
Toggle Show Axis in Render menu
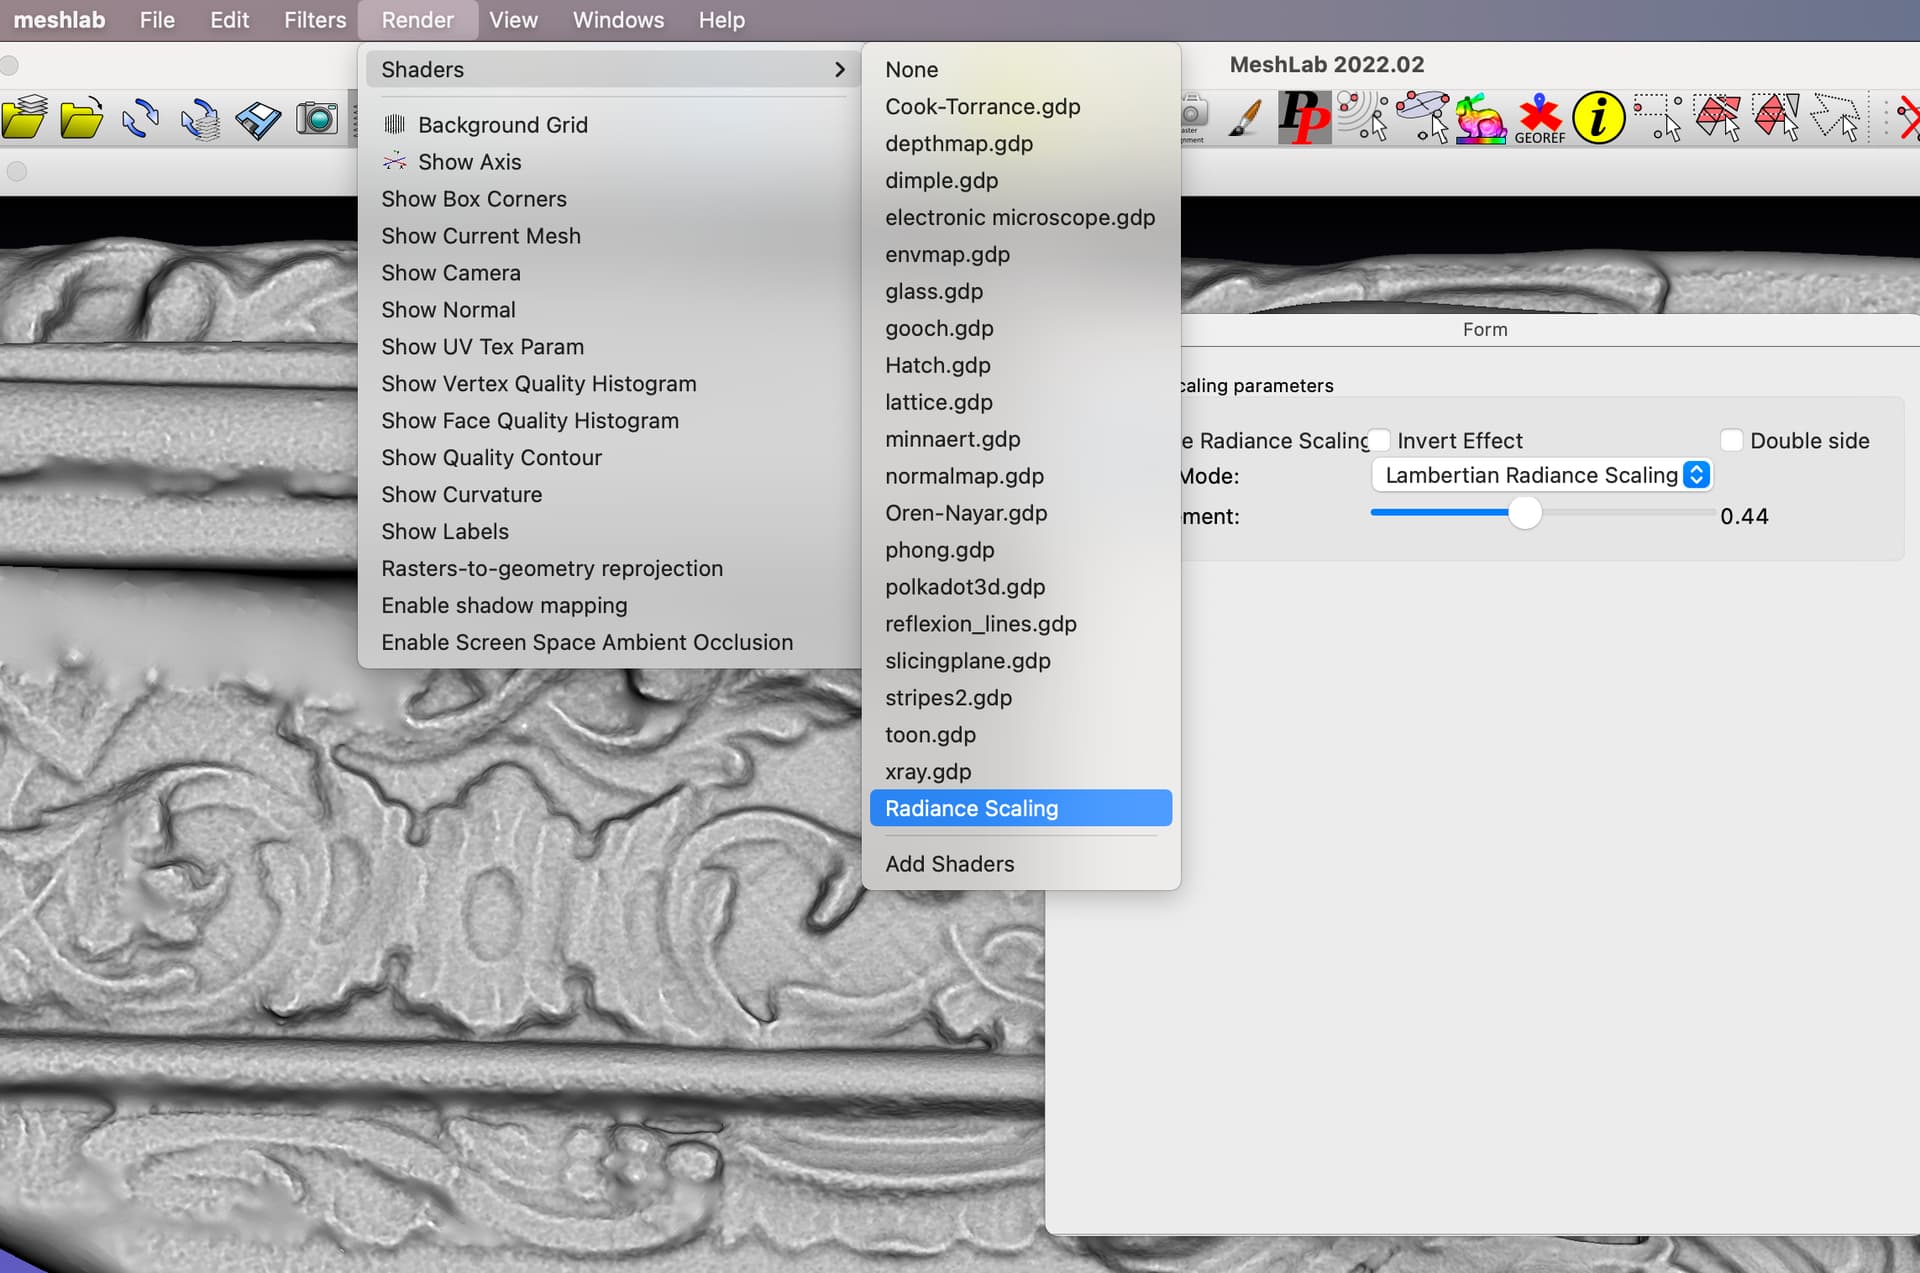pyautogui.click(x=469, y=162)
